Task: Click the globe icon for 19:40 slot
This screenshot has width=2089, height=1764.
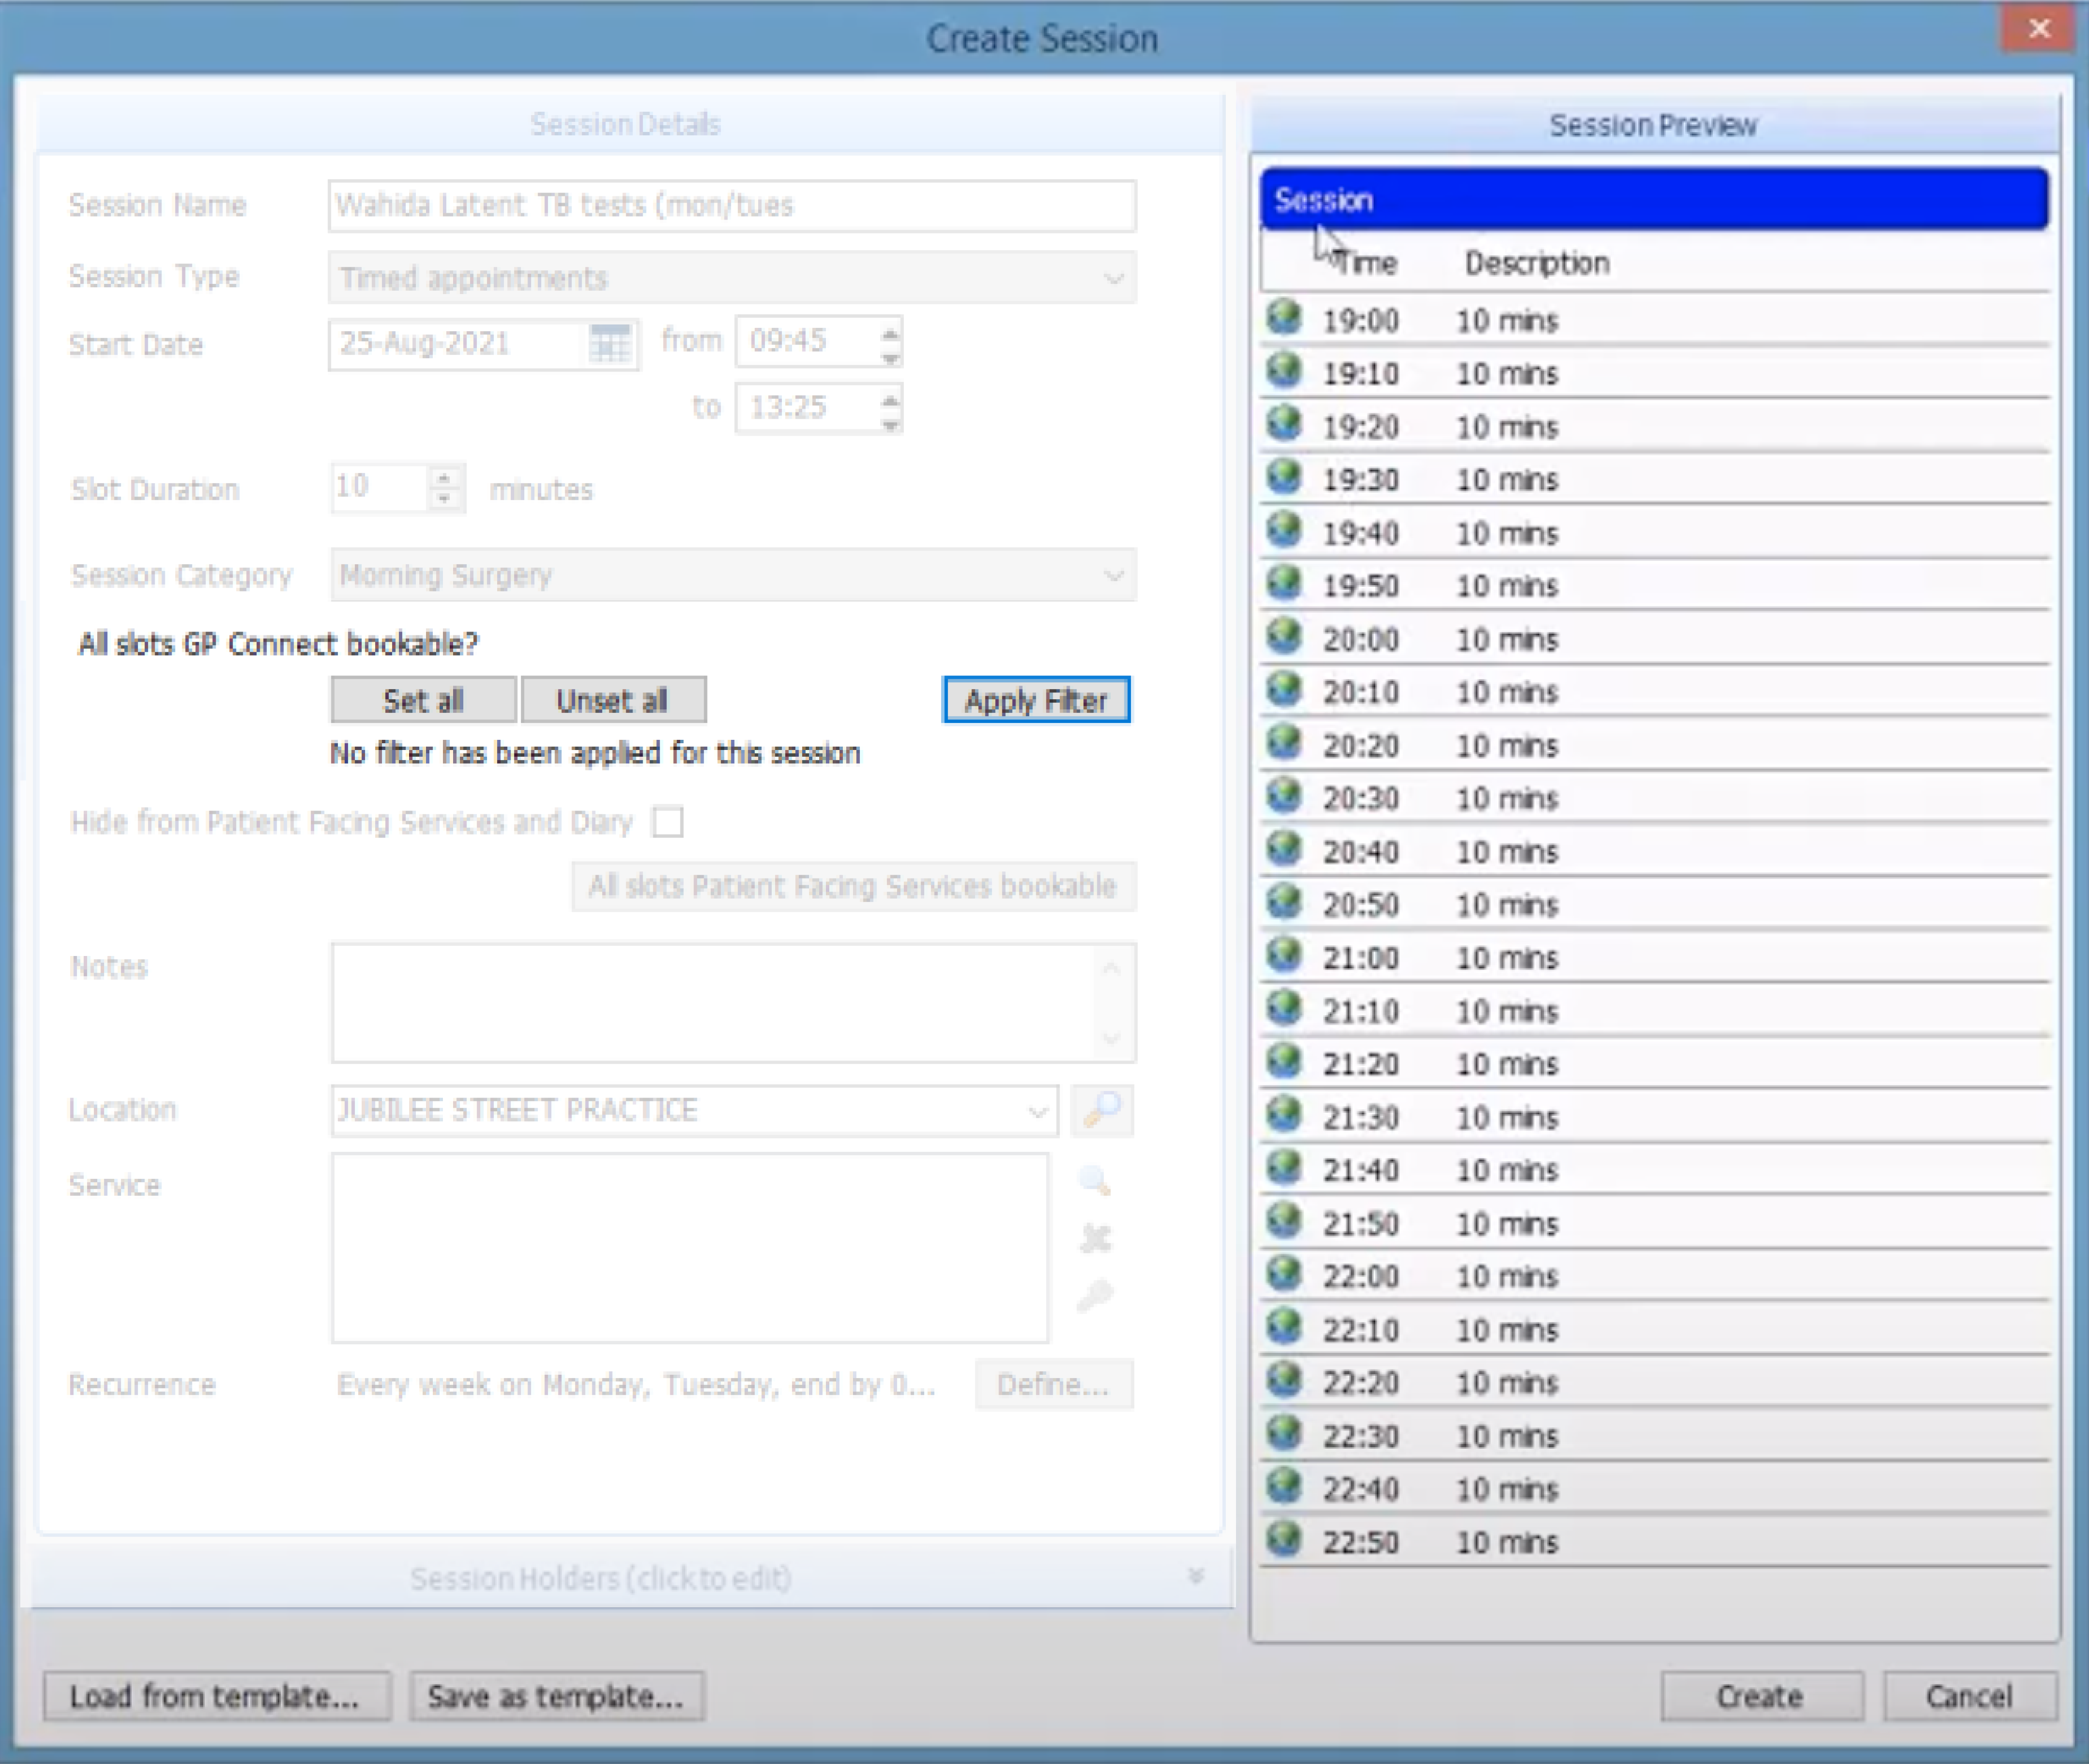Action: click(1283, 530)
